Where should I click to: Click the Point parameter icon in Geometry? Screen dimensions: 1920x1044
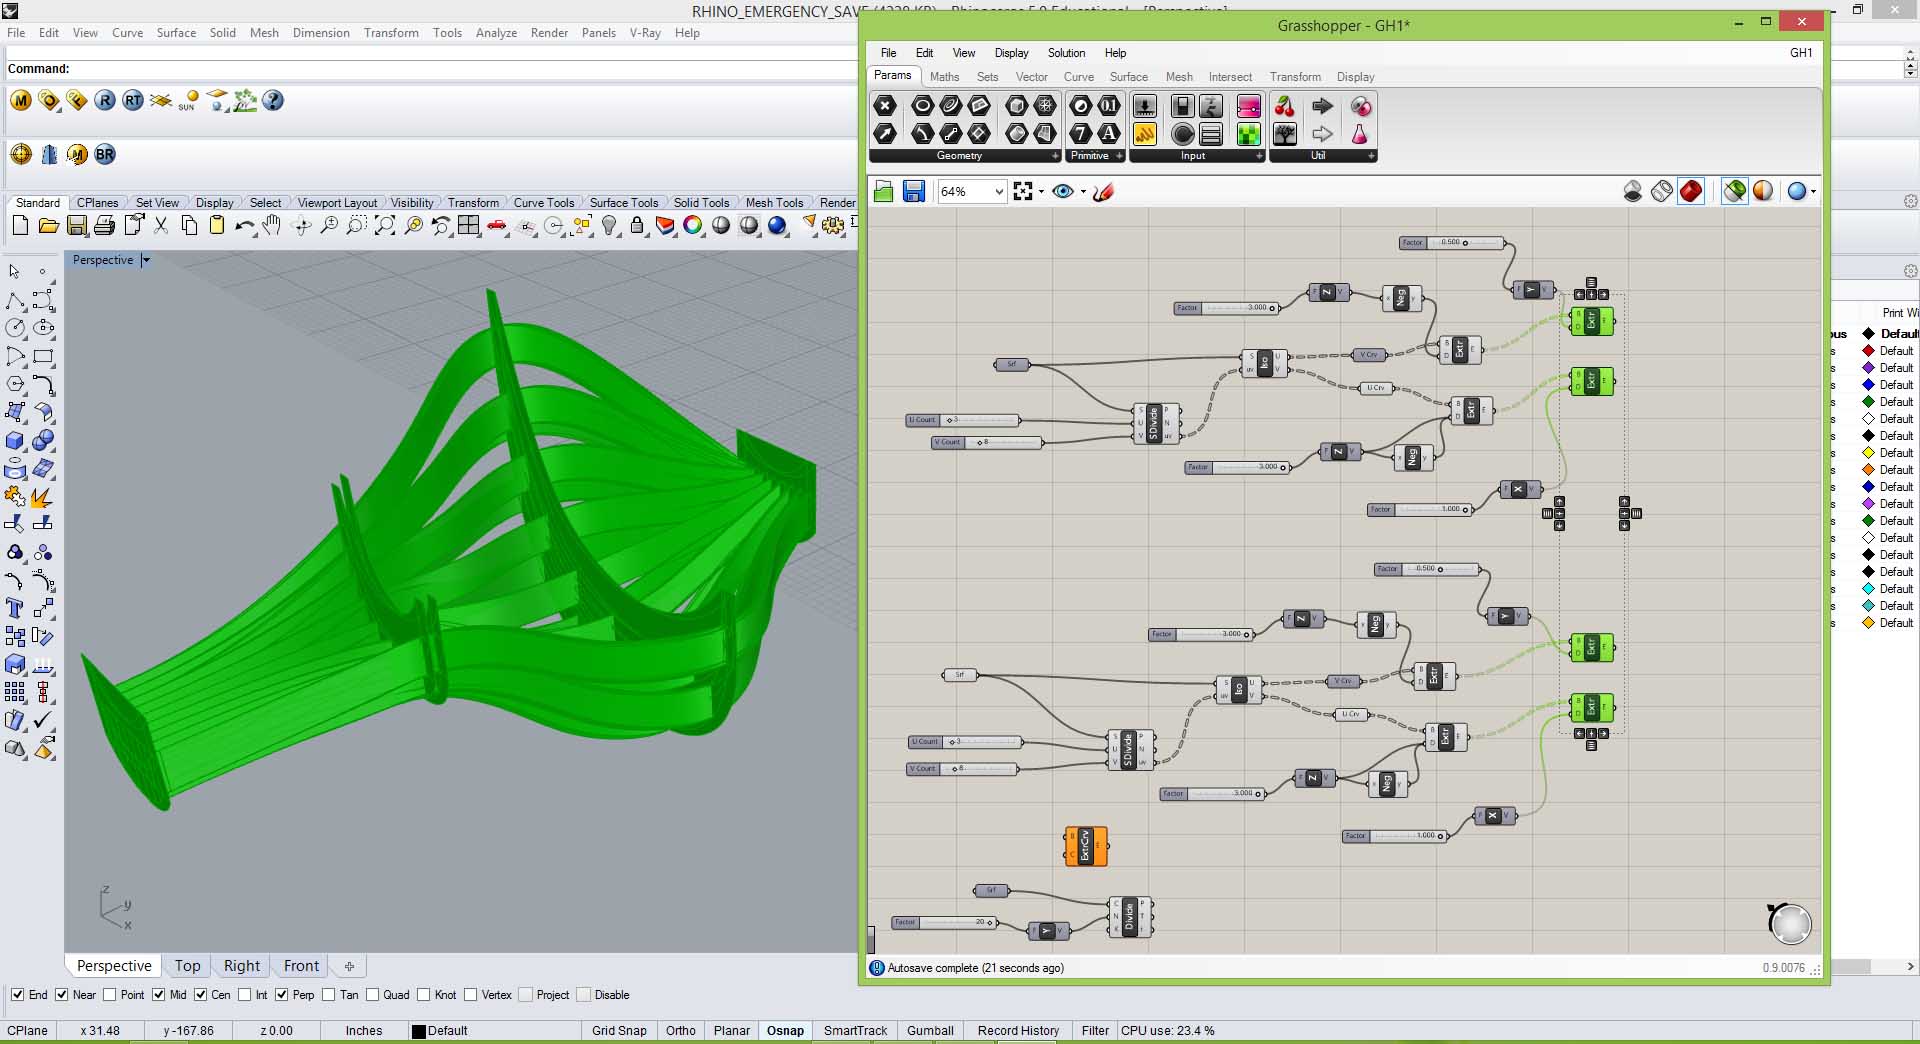tap(885, 107)
